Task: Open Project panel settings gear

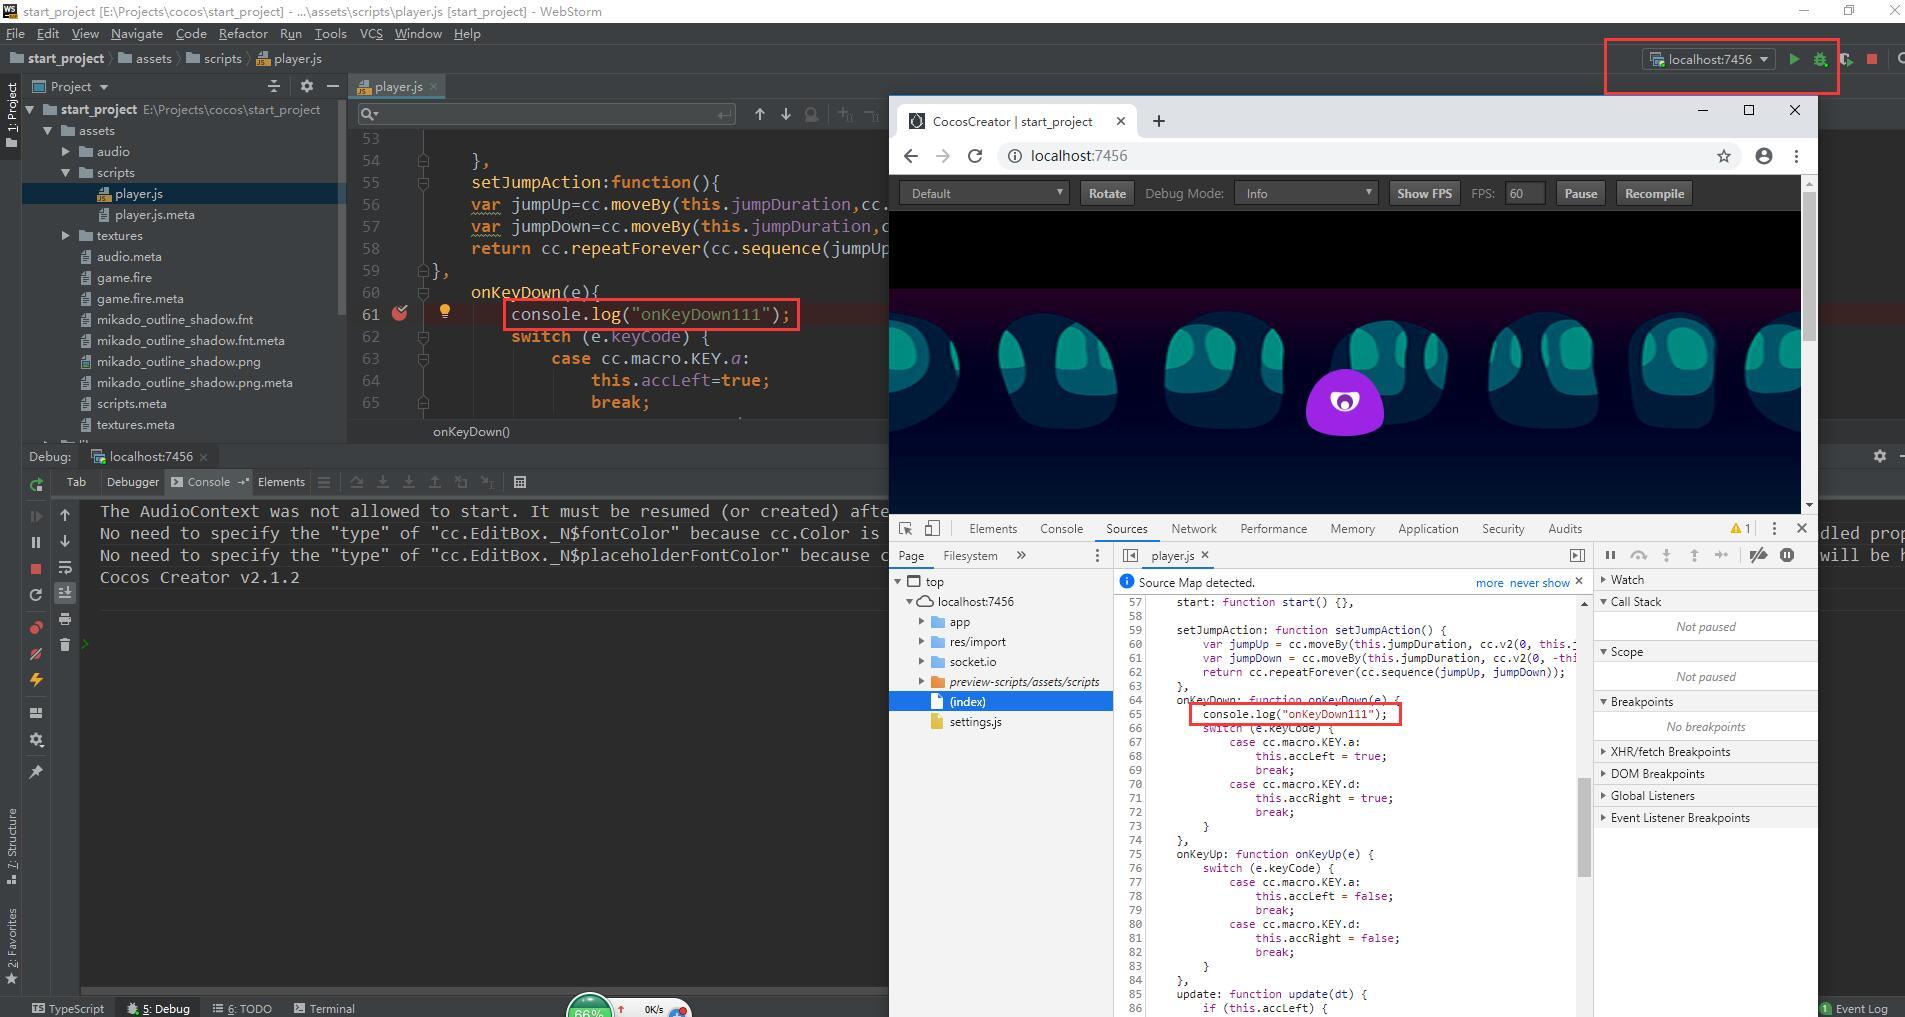Action: pyautogui.click(x=307, y=86)
